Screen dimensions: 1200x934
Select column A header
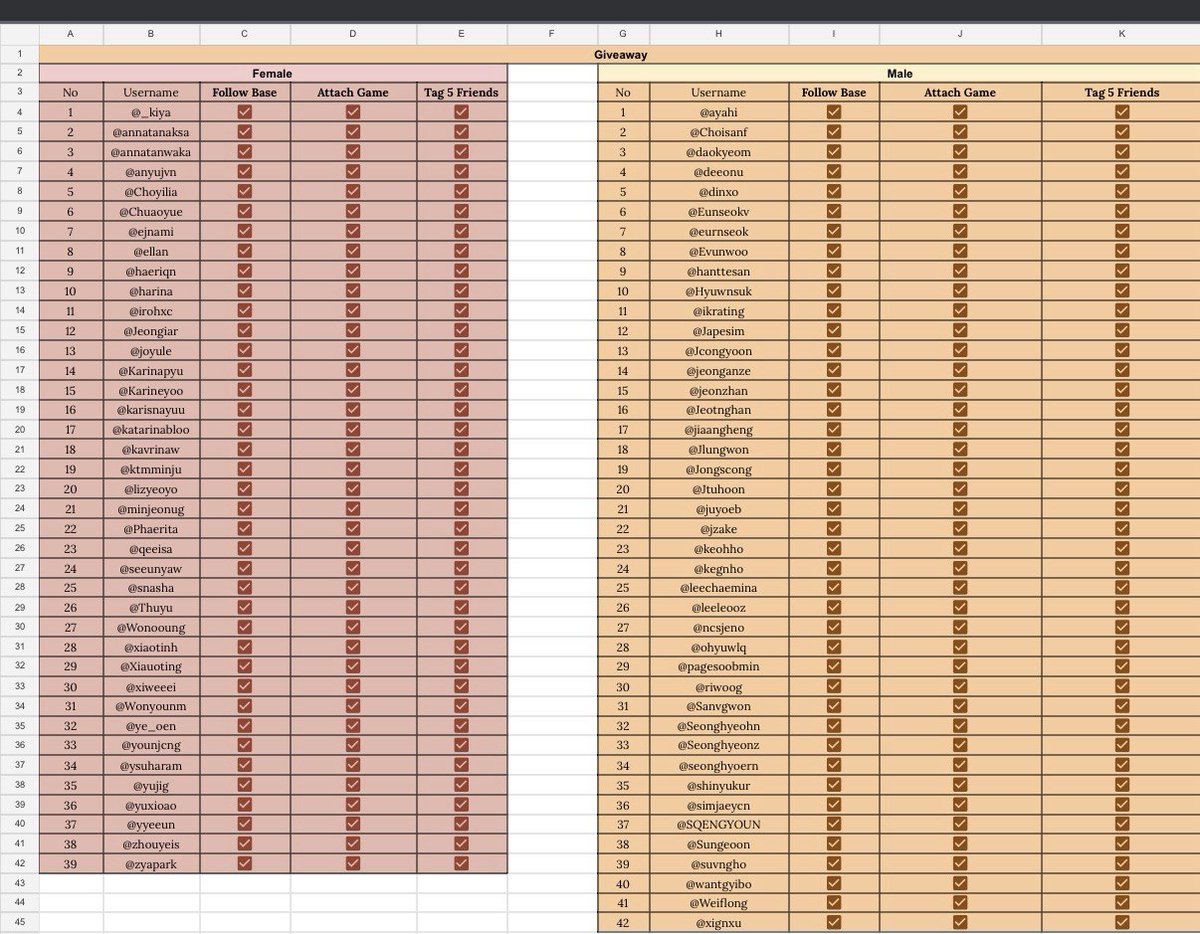click(x=70, y=34)
